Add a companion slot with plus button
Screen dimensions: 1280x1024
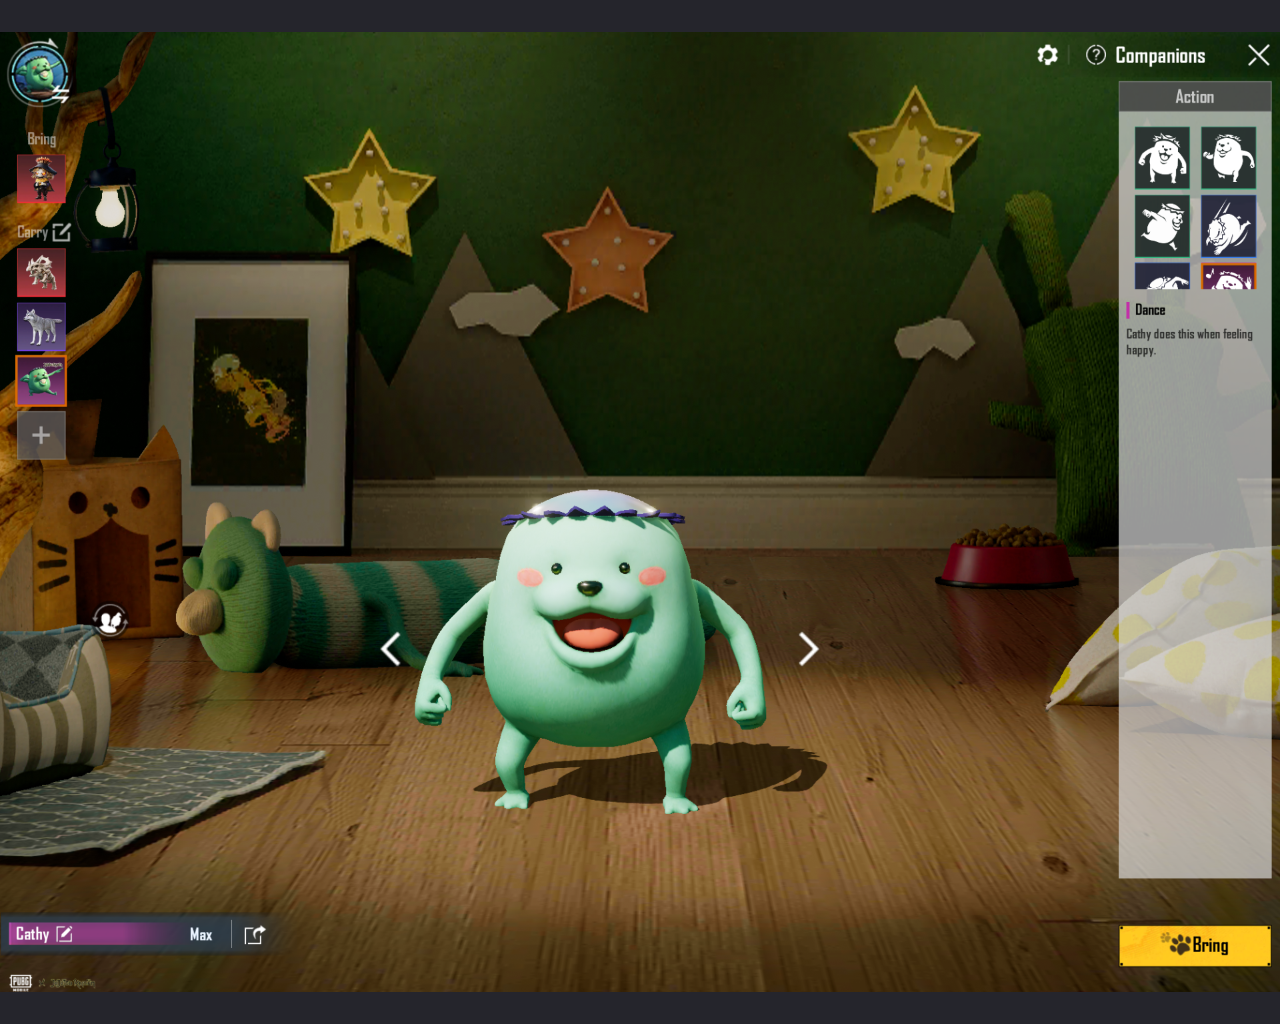tap(41, 435)
